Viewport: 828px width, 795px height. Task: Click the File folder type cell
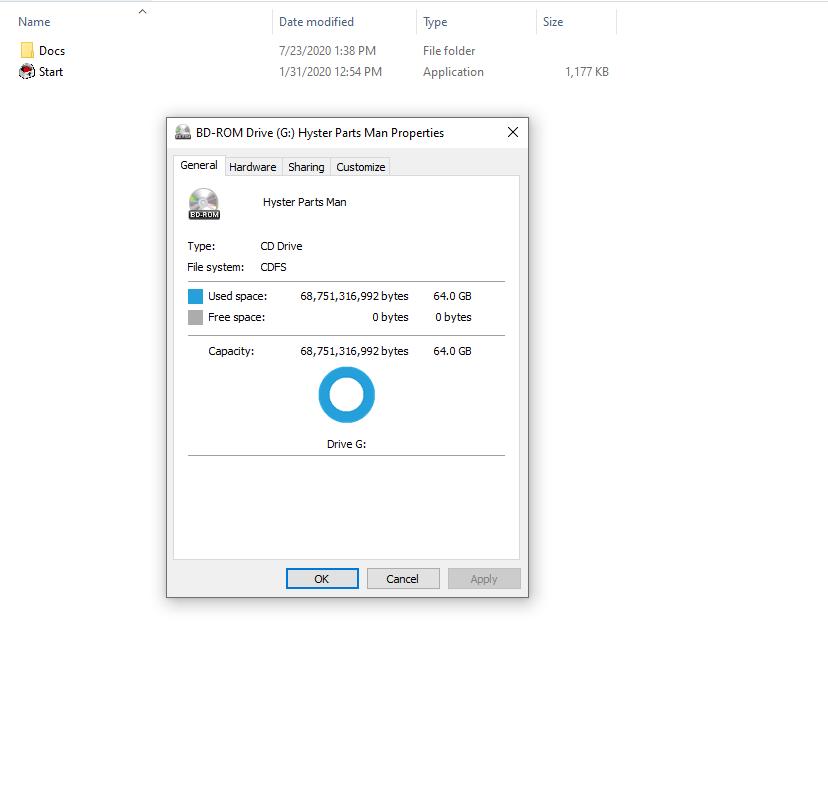point(449,51)
